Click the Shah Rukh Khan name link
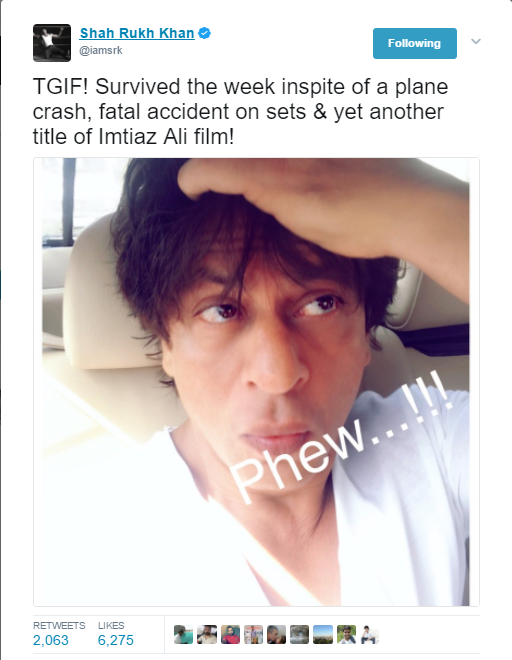The image size is (512, 660). pyautogui.click(x=137, y=33)
